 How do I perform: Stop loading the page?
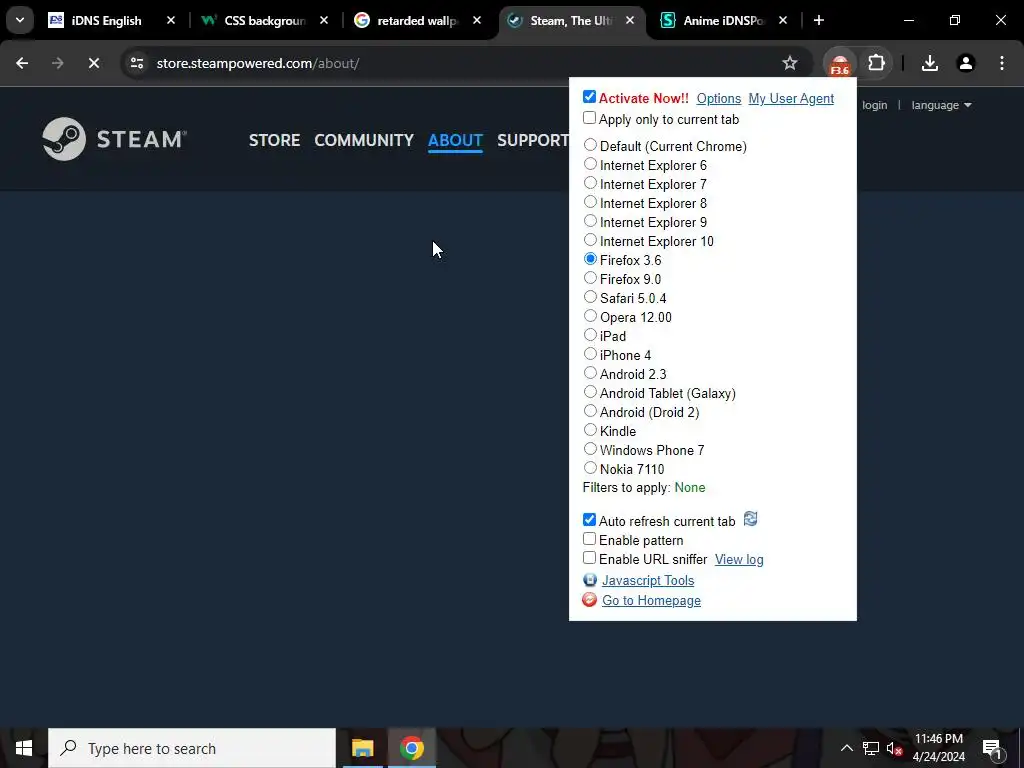point(93,63)
